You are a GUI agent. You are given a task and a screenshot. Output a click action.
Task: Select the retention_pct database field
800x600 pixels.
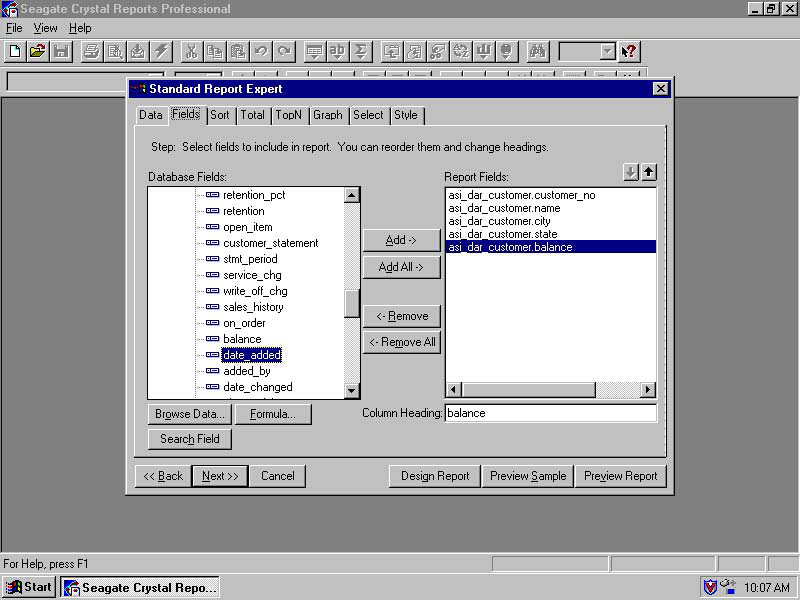[x=254, y=195]
